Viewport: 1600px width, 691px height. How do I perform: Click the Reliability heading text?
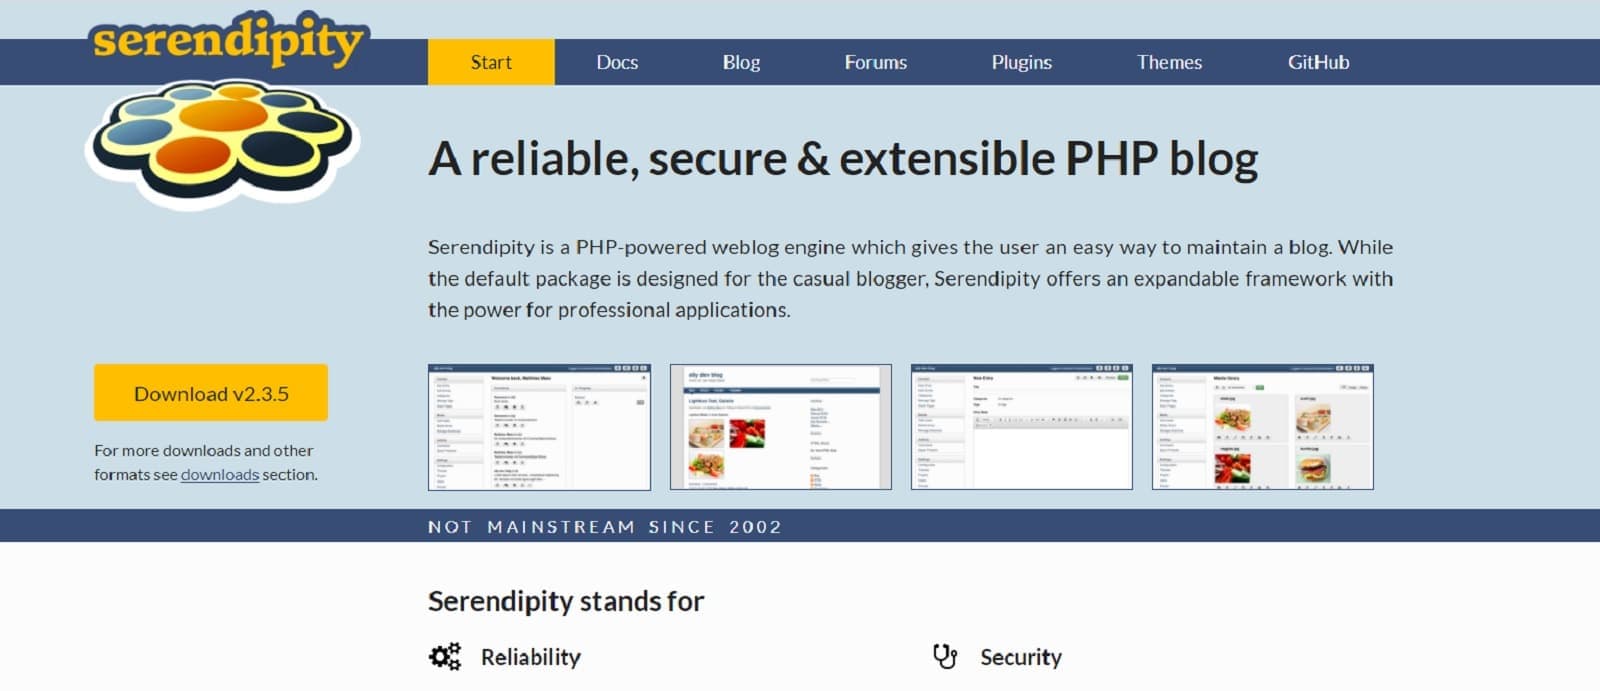531,657
